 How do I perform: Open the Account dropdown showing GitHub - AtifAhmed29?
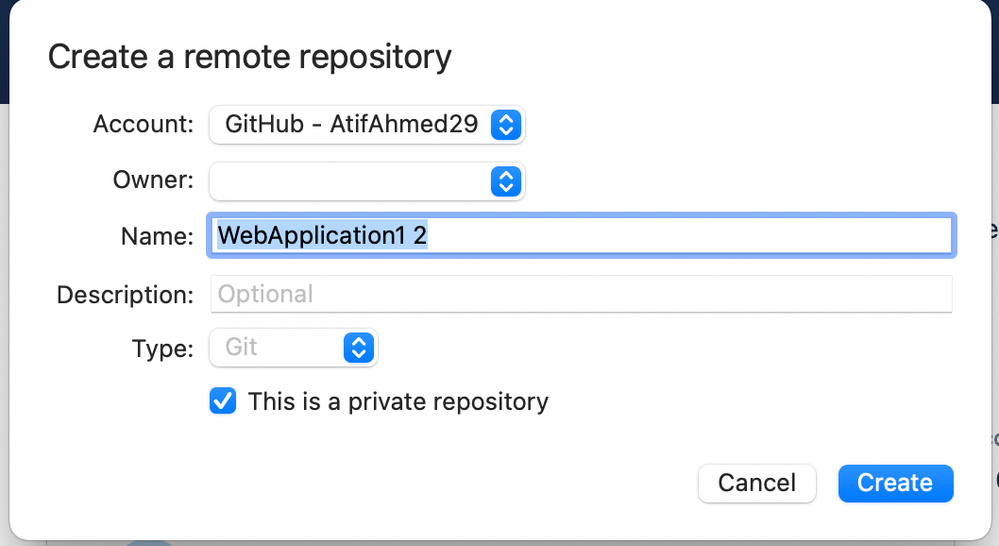click(367, 124)
